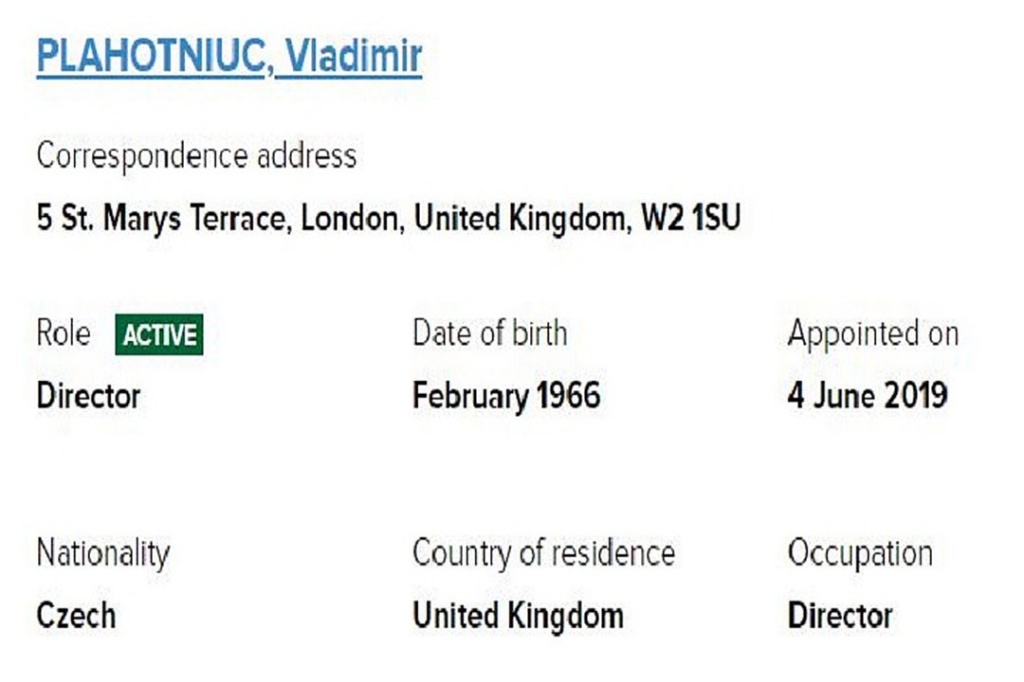This screenshot has width=1024, height=682.
Task: Click the Director value under Role
Action: point(89,396)
